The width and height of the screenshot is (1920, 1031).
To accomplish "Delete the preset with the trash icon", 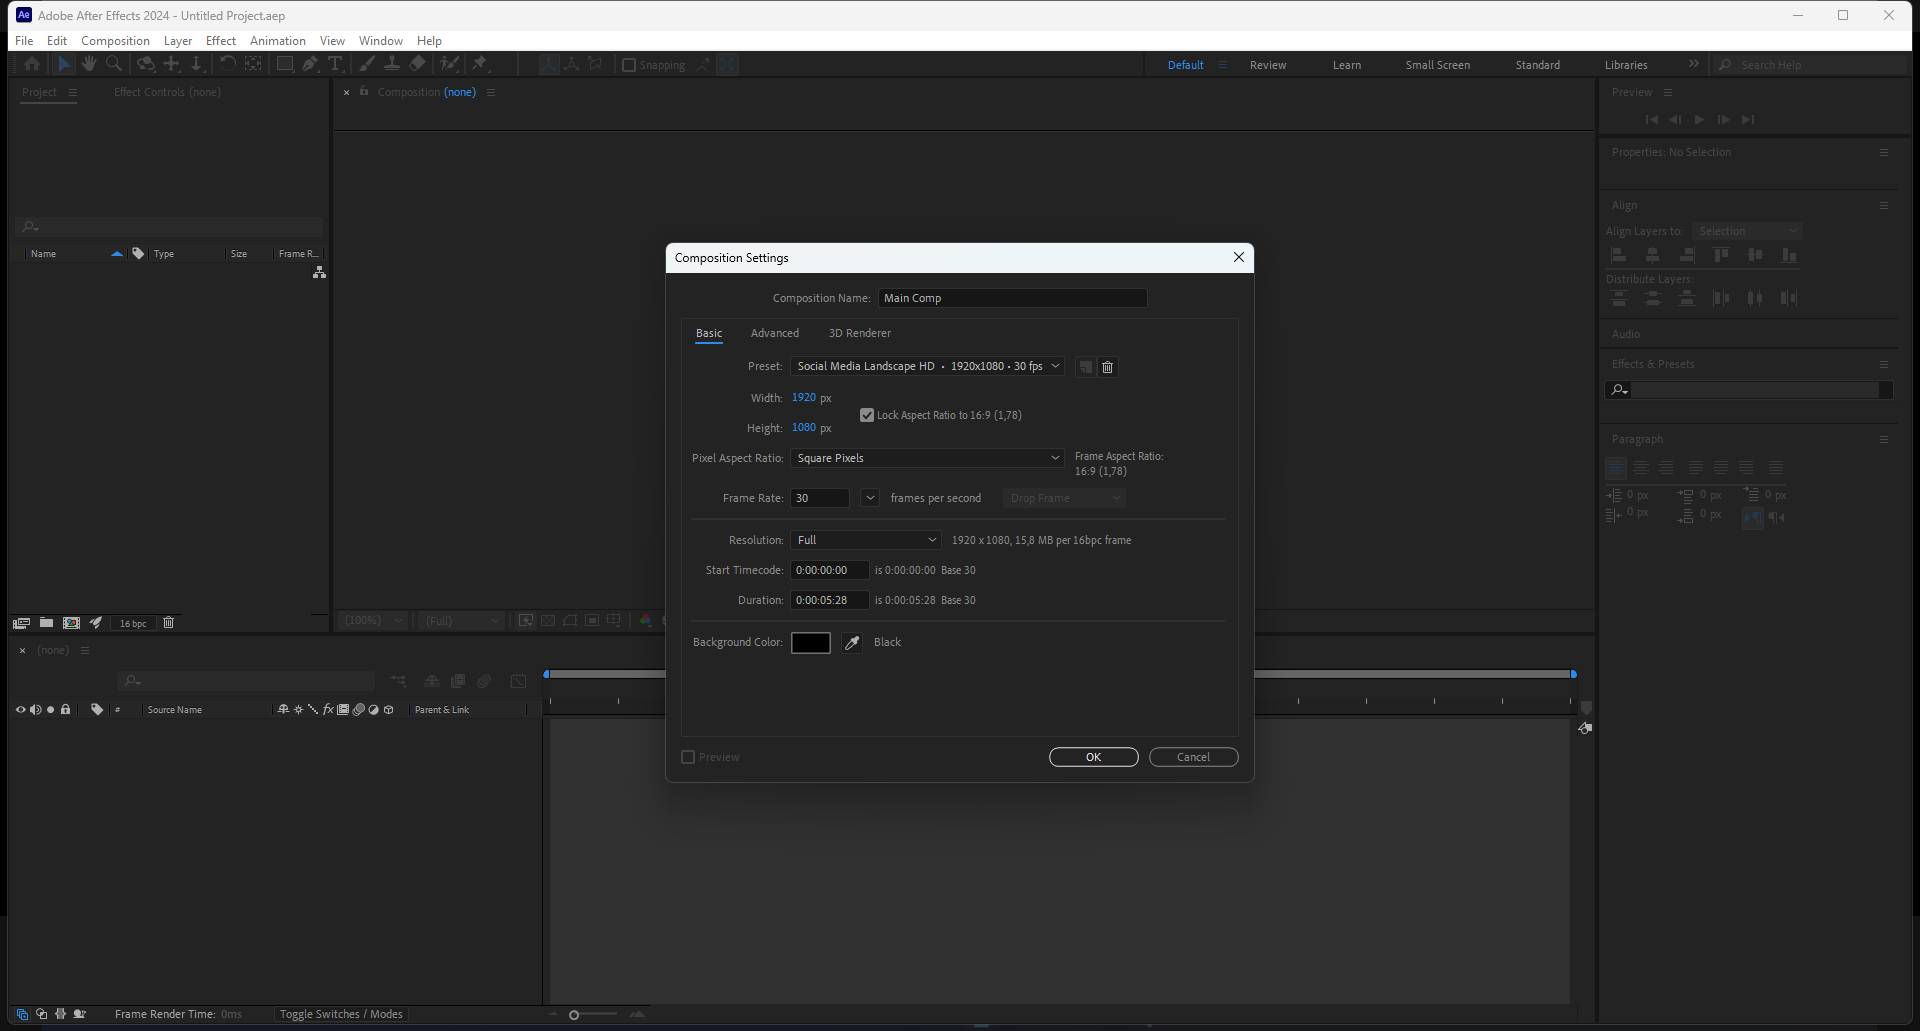I will point(1107,367).
